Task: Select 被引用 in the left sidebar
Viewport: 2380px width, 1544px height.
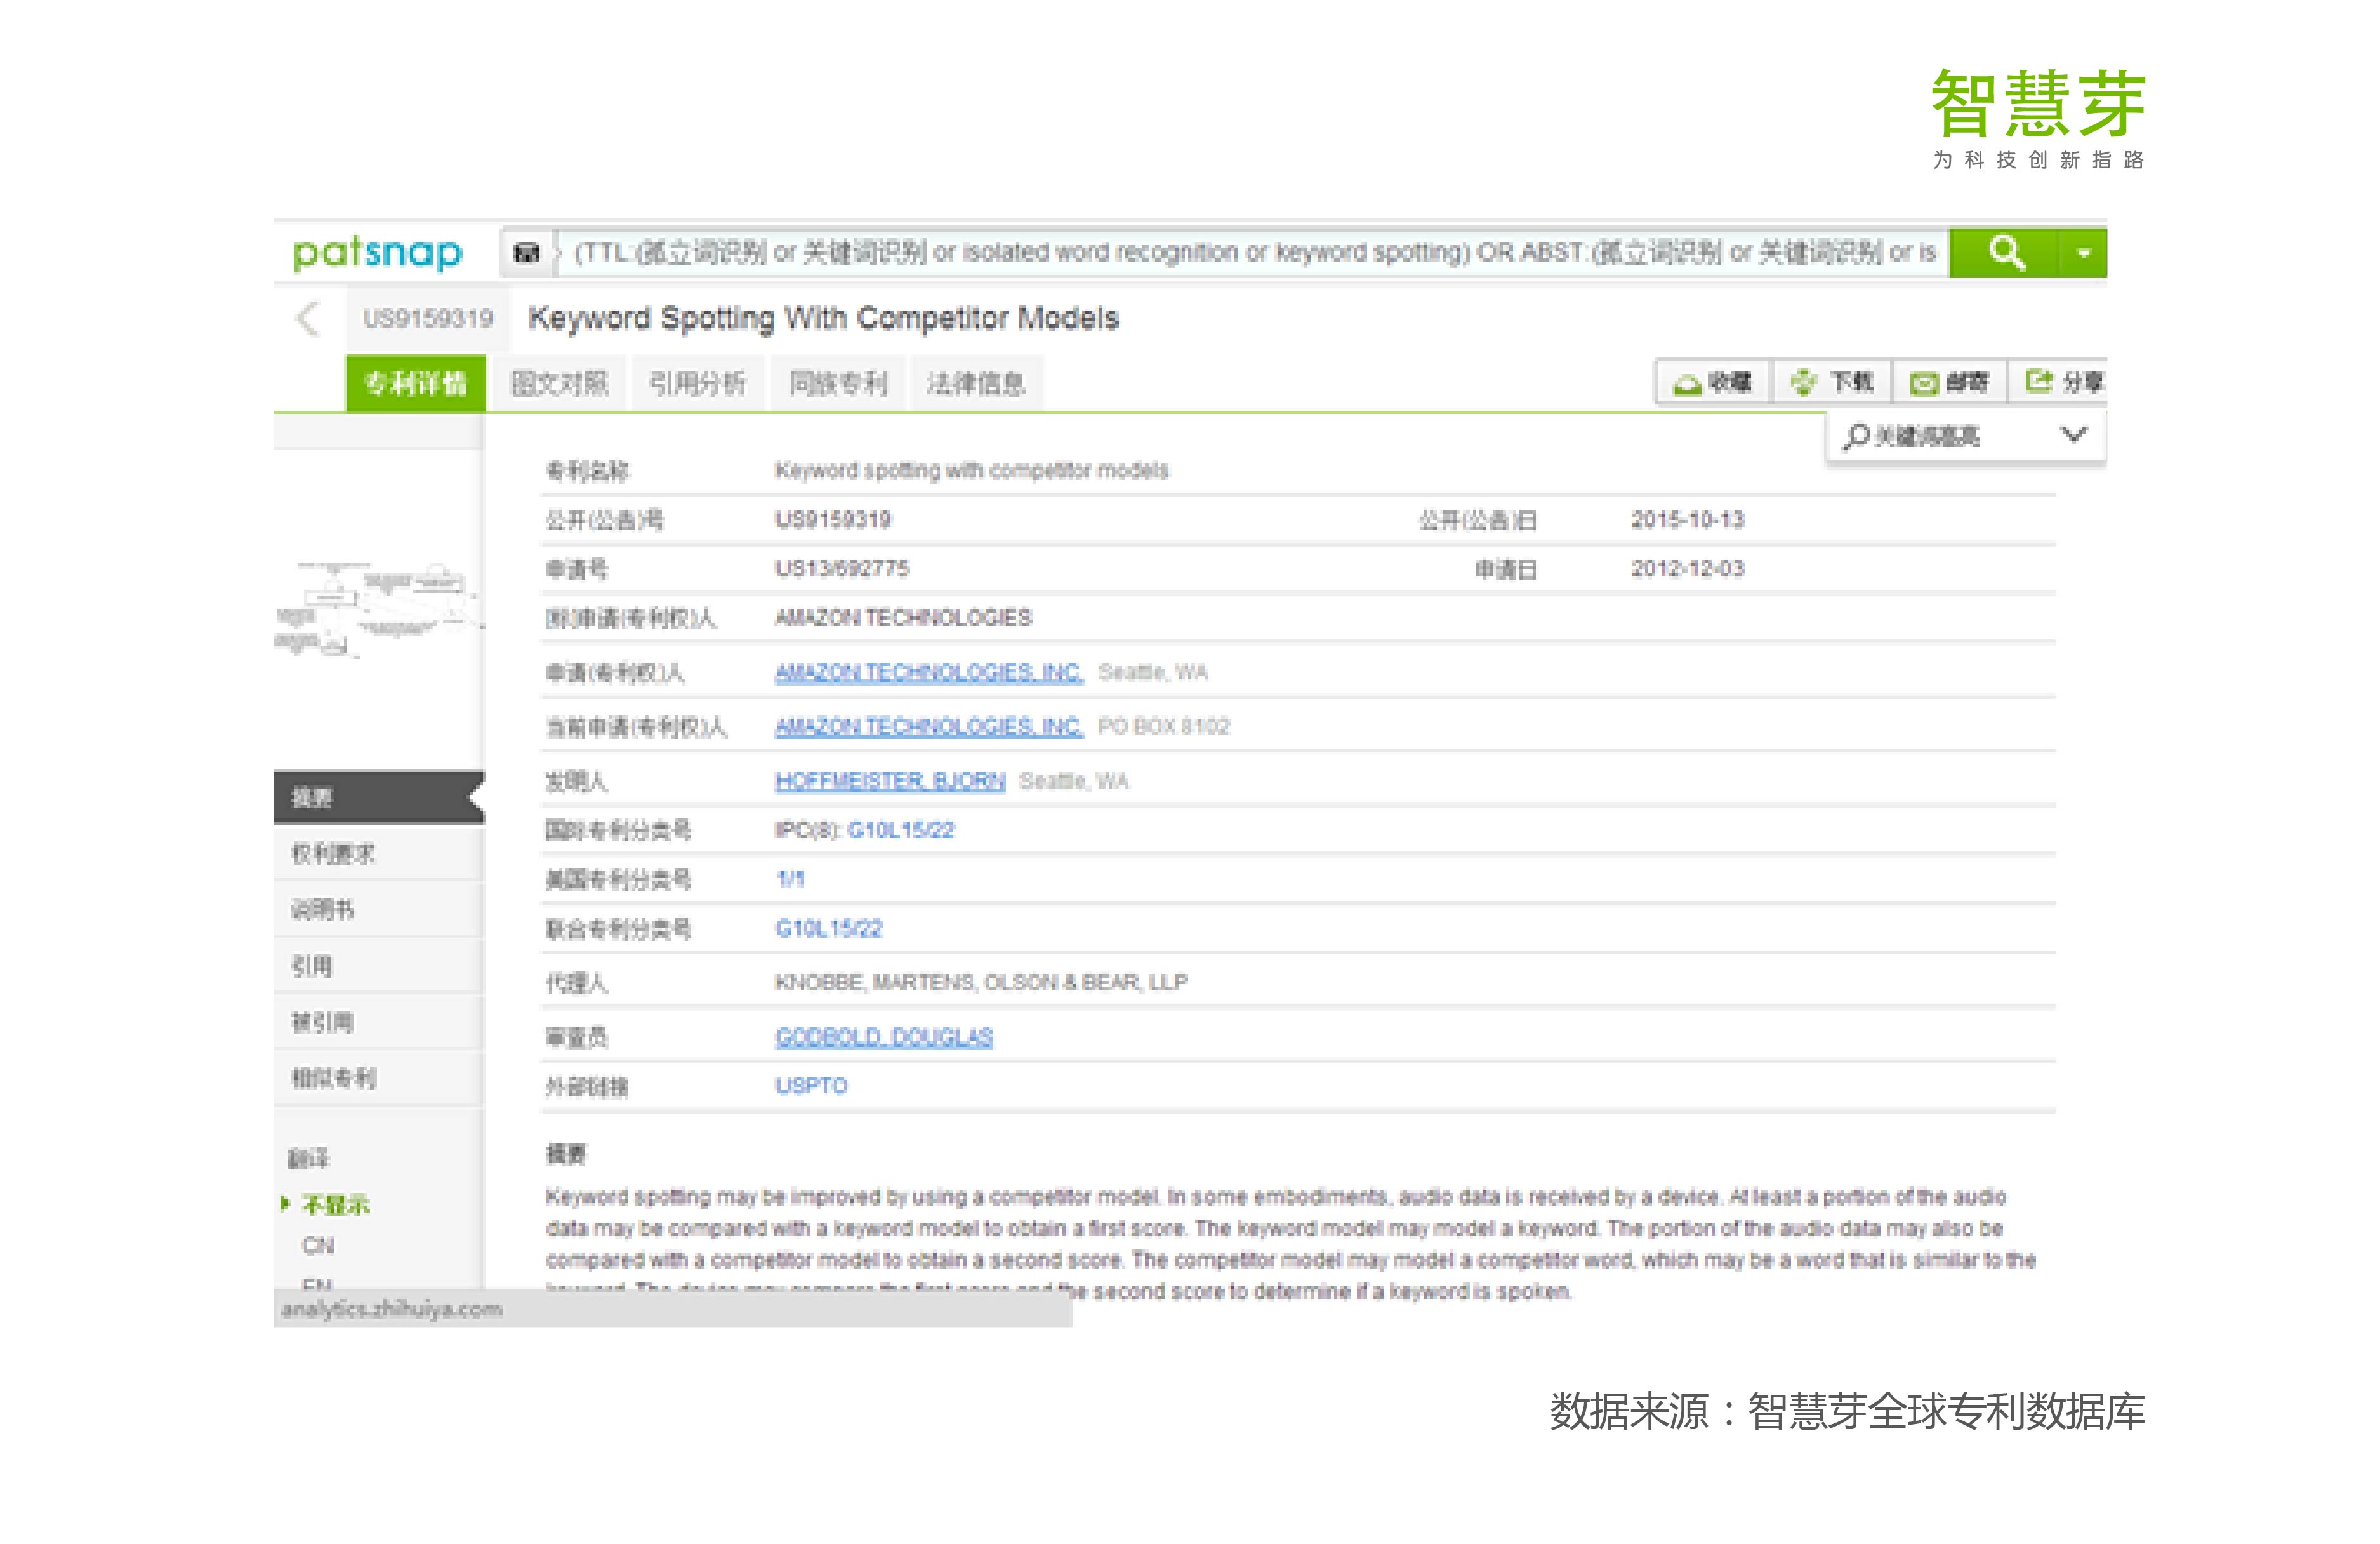Action: pyautogui.click(x=379, y=1021)
